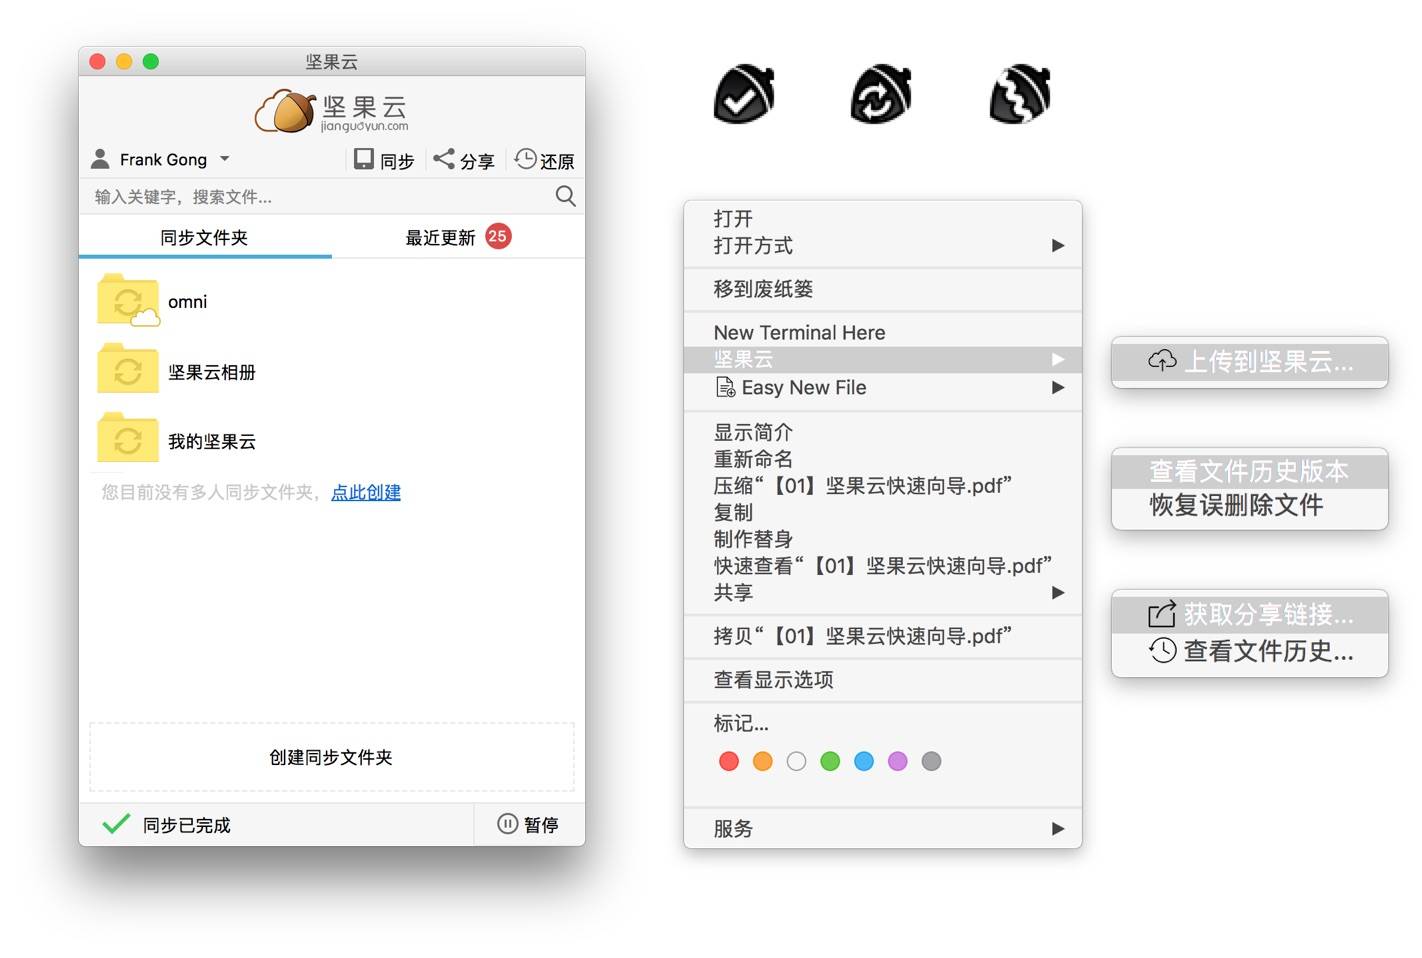Image resolution: width=1422 pixels, height=958 pixels.
Task: Select 复制 in the context menu
Action: (x=733, y=512)
